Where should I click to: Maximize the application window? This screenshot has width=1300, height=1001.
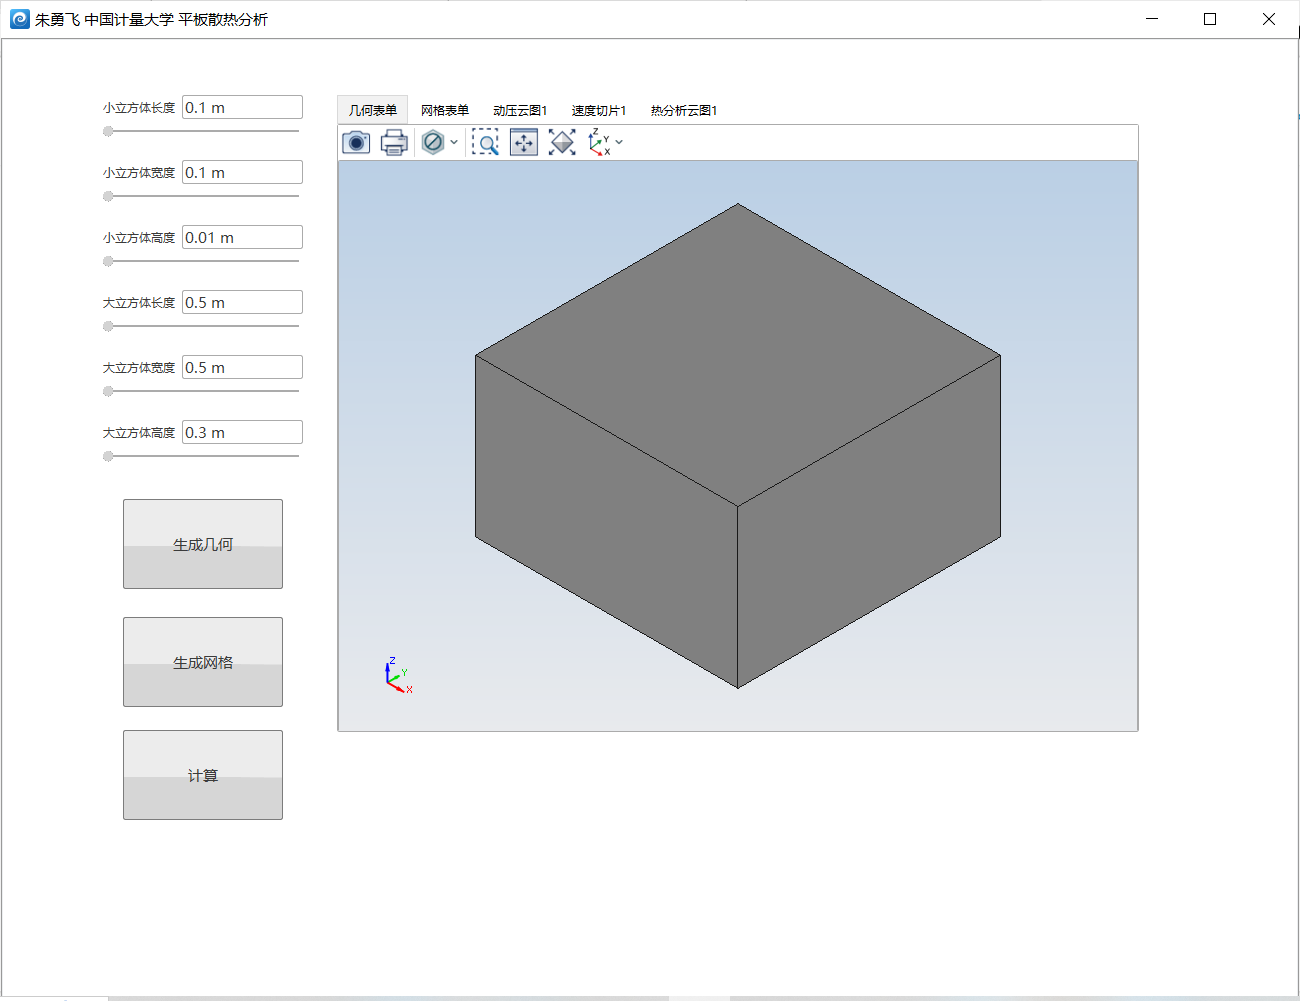(1210, 19)
